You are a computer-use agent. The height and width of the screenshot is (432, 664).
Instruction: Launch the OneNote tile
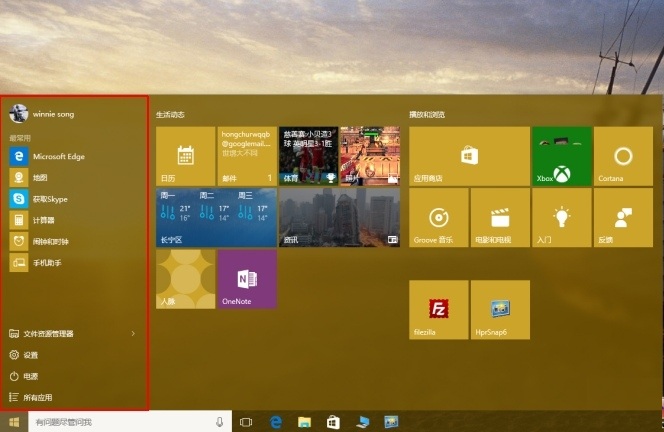point(247,279)
